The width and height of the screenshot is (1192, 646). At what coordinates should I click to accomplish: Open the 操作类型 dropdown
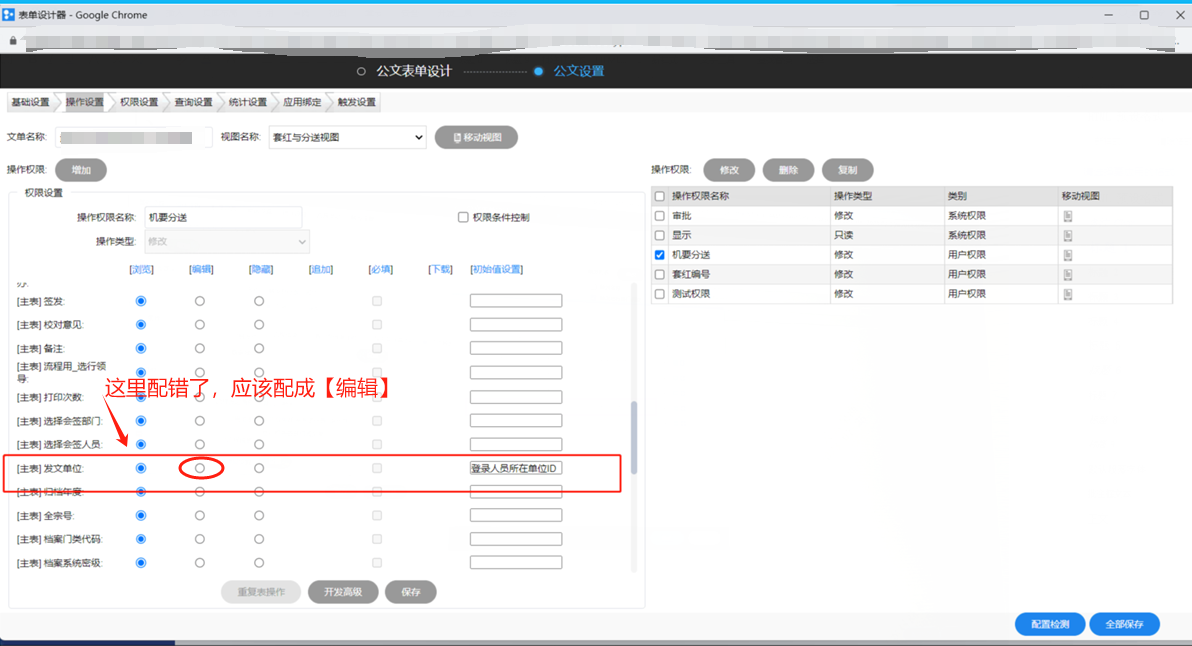point(227,242)
